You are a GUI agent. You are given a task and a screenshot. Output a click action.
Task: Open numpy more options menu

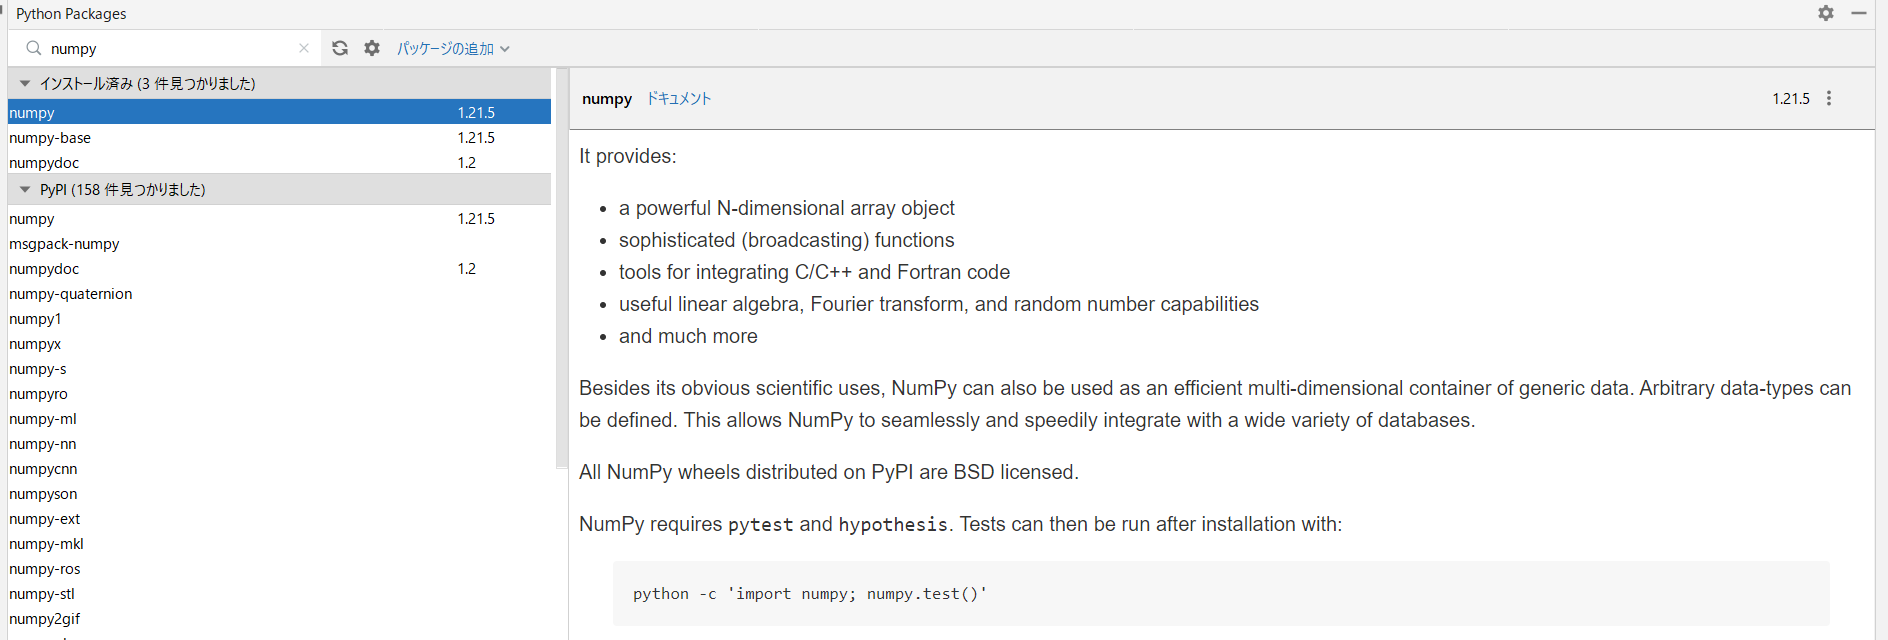point(1829,99)
